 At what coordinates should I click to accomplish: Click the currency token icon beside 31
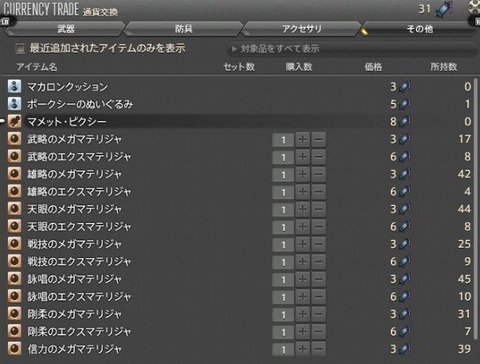click(x=444, y=10)
